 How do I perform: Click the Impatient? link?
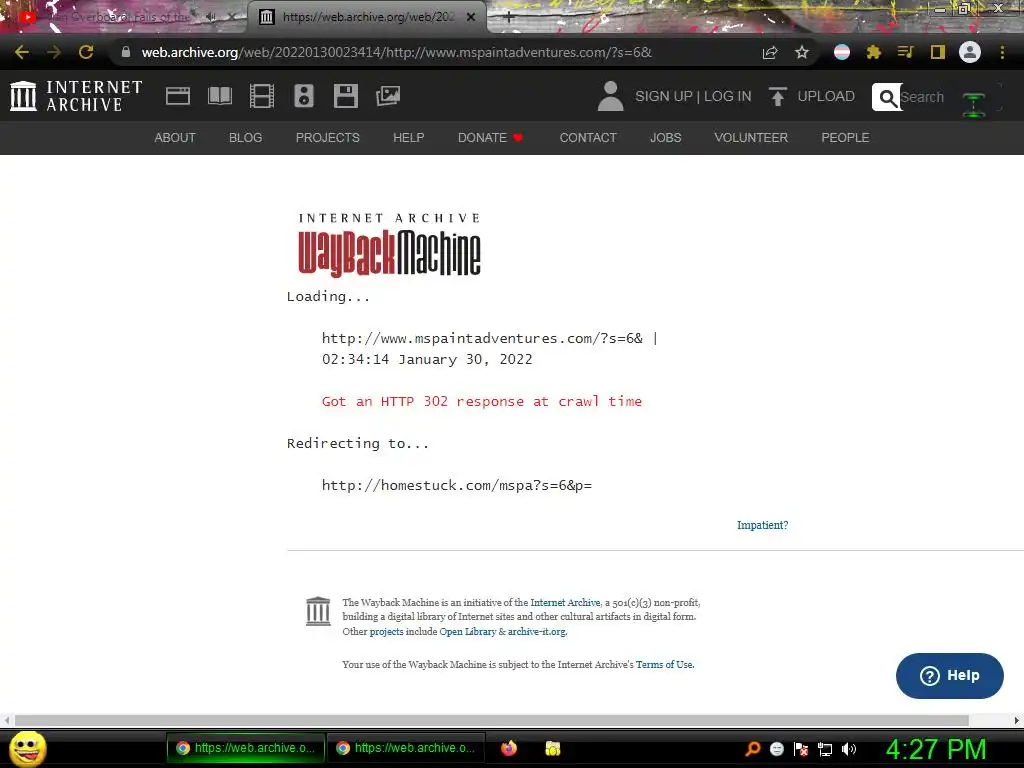762,525
